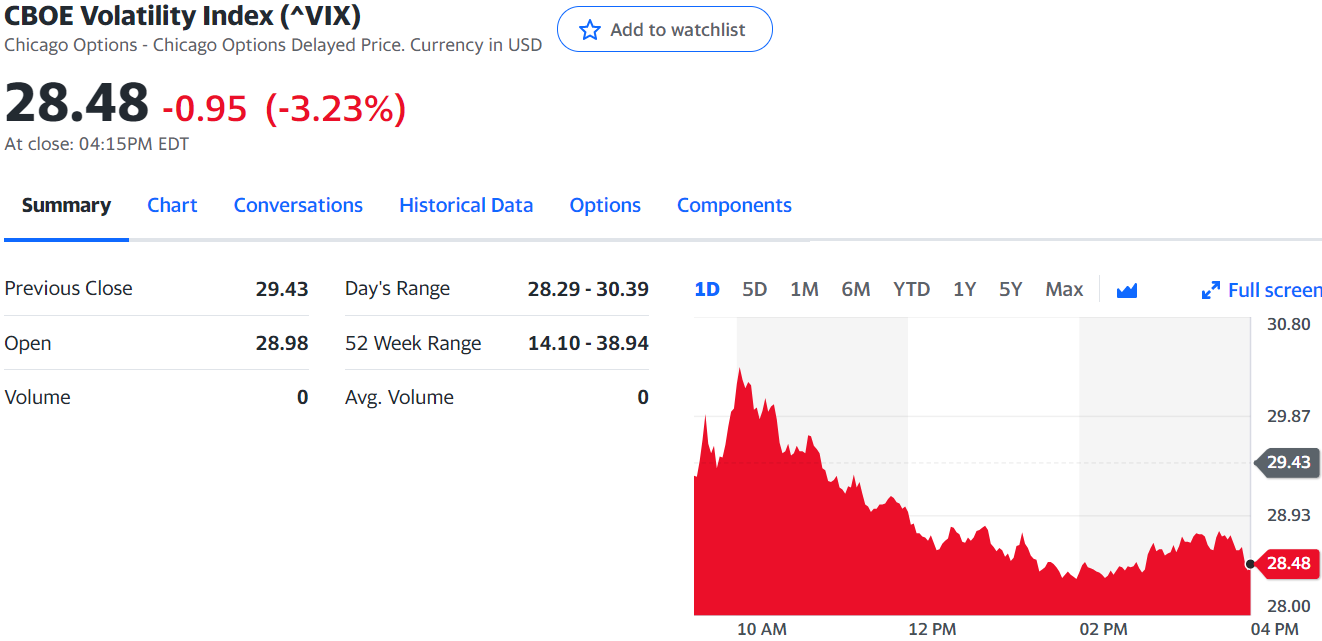View the Components tab
Screen dimensions: 1322x641
734,205
